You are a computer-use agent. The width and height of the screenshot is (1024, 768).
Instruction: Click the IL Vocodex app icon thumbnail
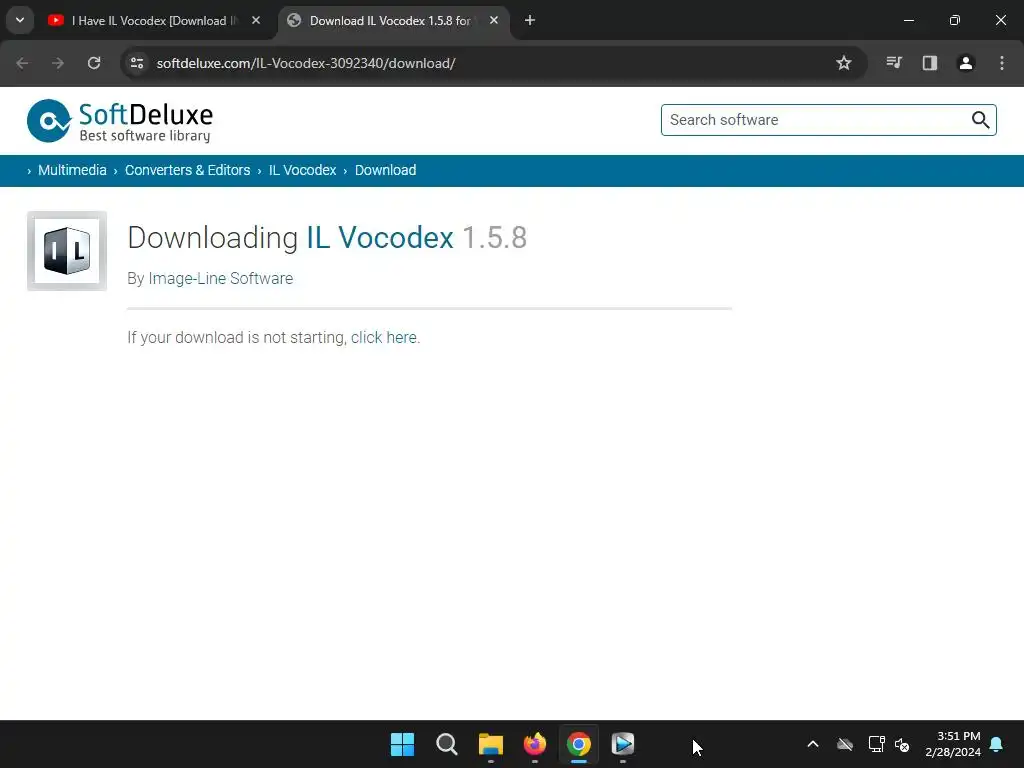tap(67, 251)
